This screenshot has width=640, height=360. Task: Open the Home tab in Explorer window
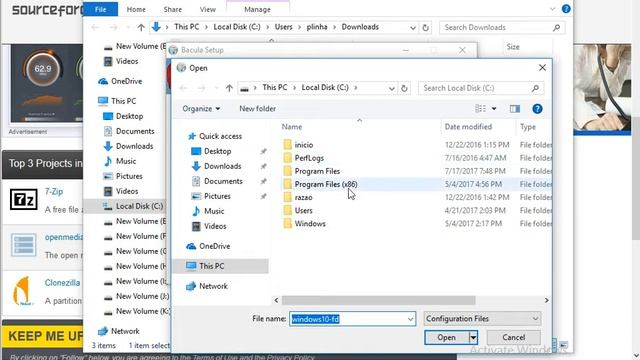click(136, 9)
